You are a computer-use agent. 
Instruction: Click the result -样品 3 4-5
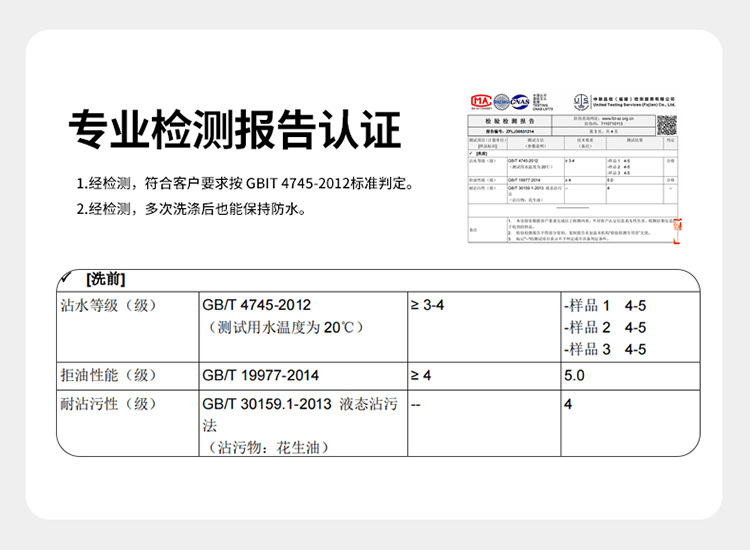pyautogui.click(x=606, y=349)
